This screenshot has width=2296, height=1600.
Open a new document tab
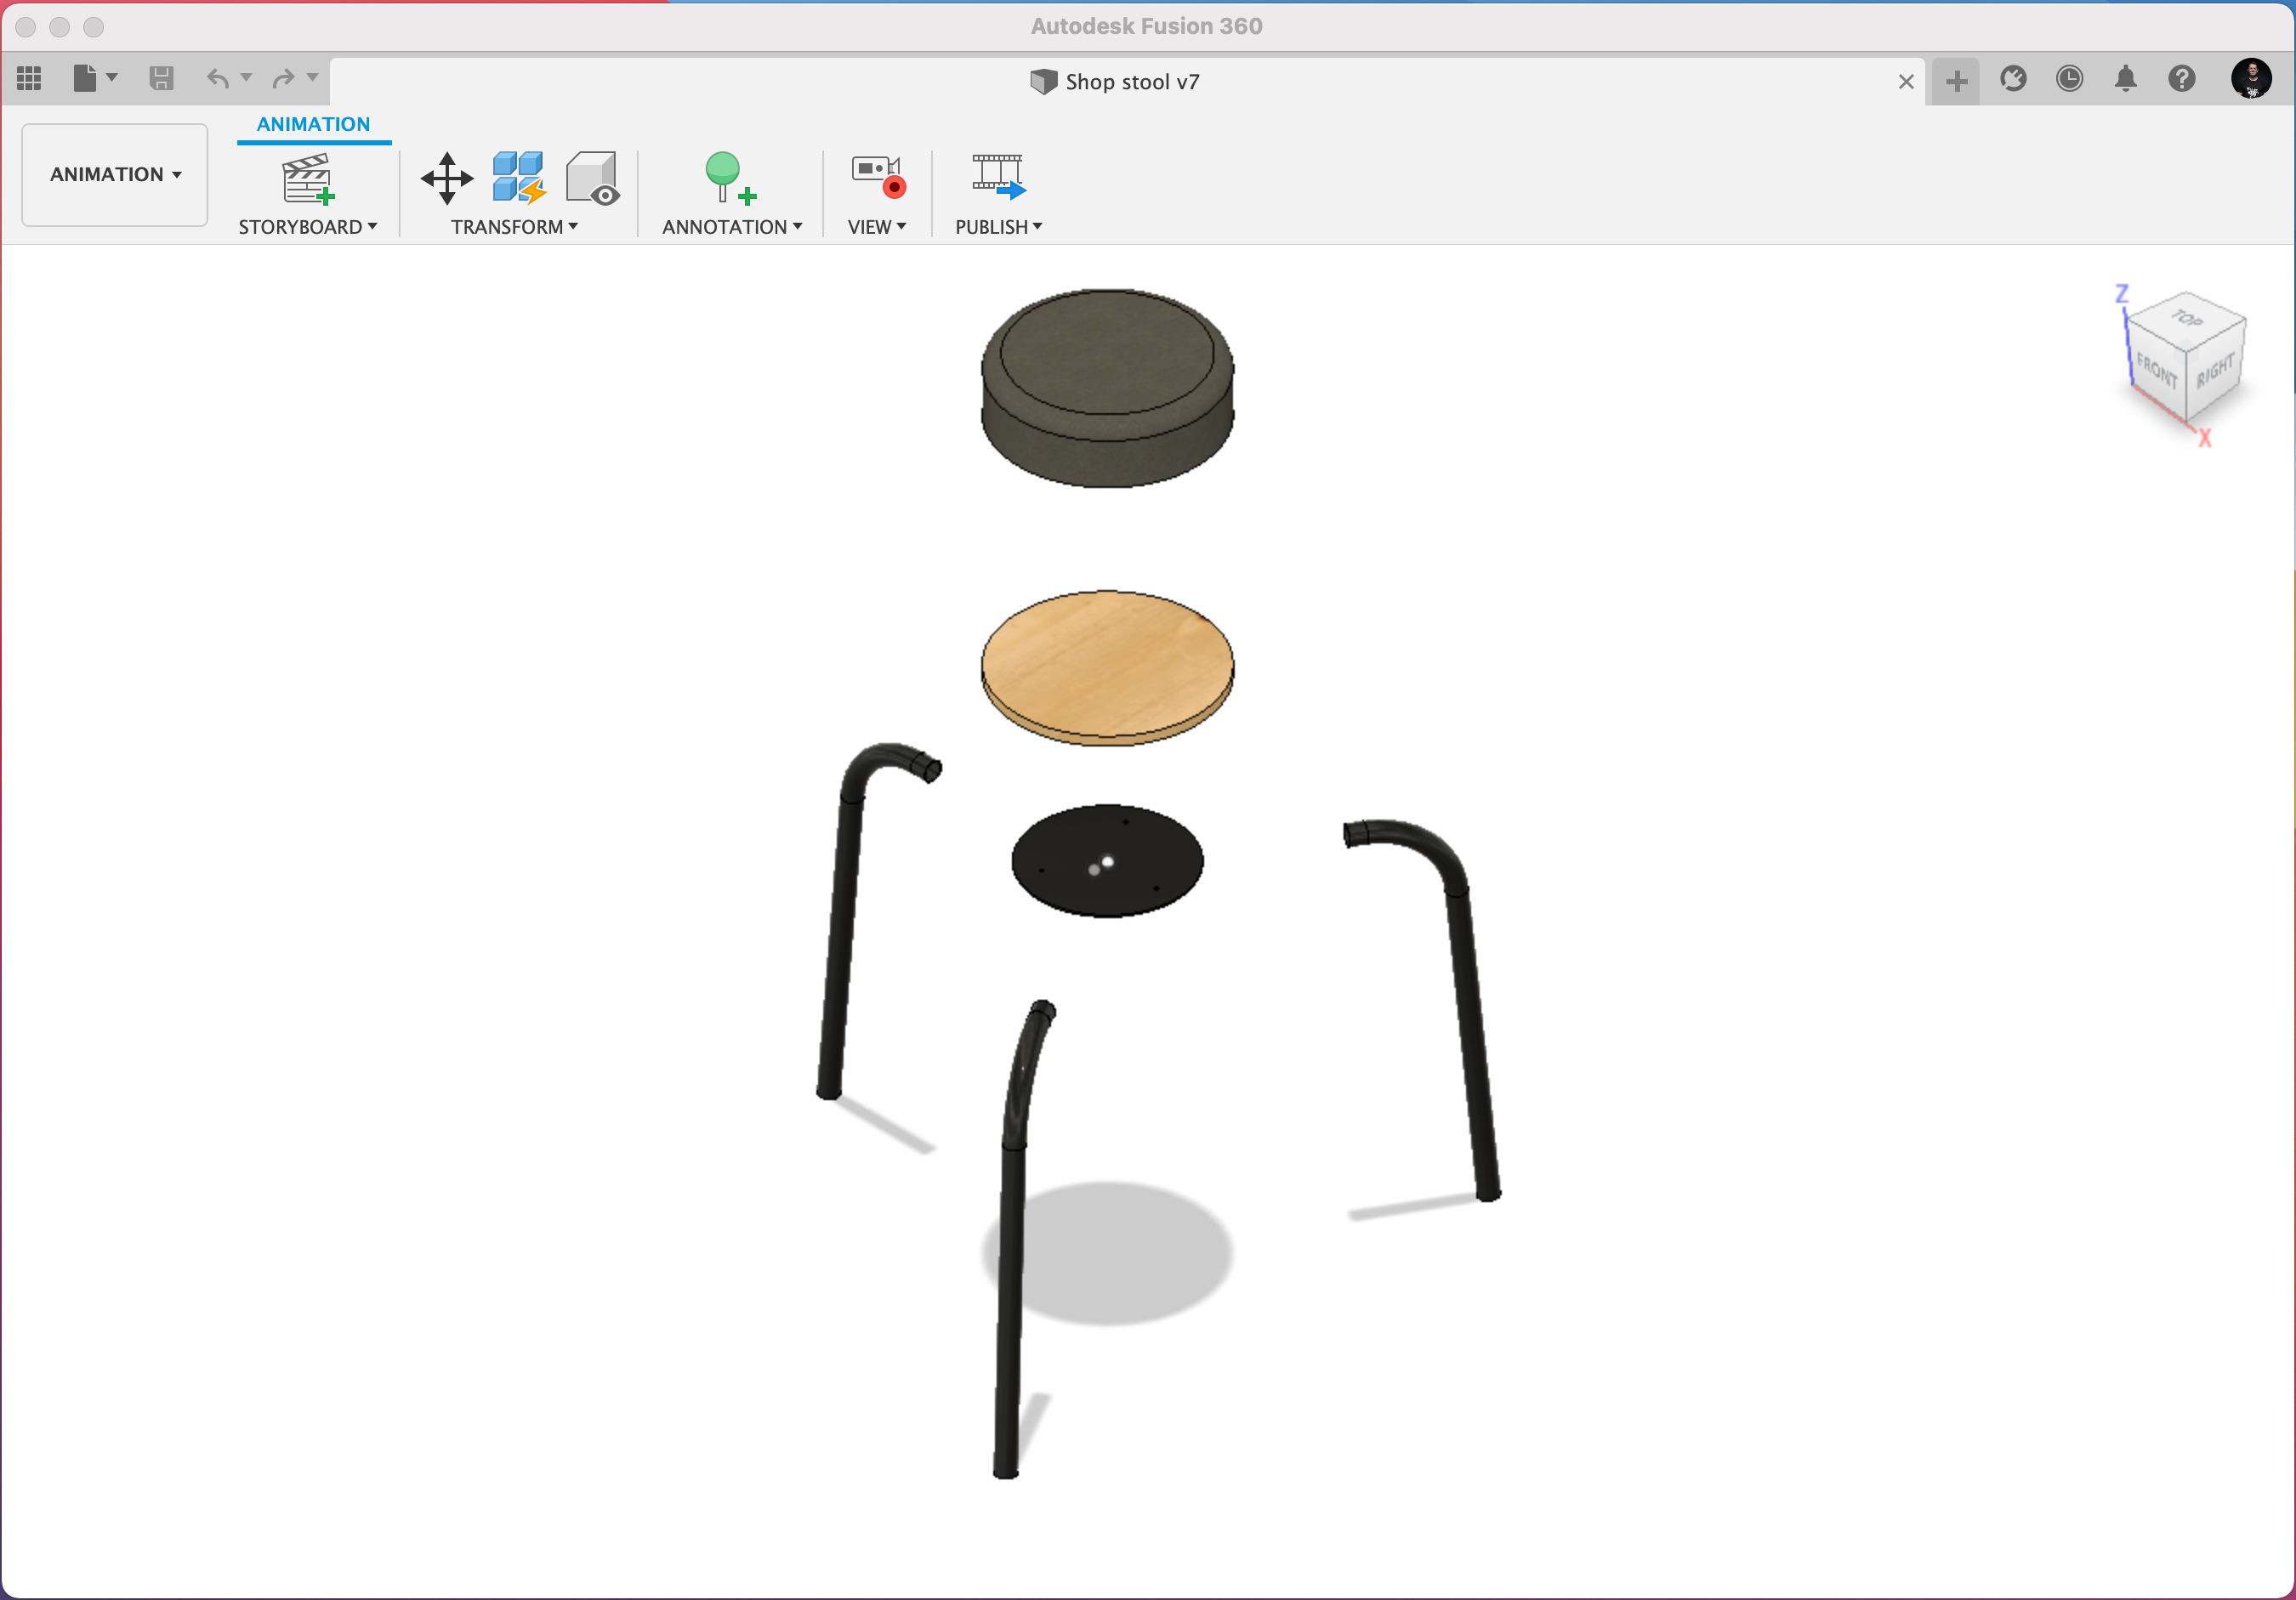click(x=1955, y=80)
